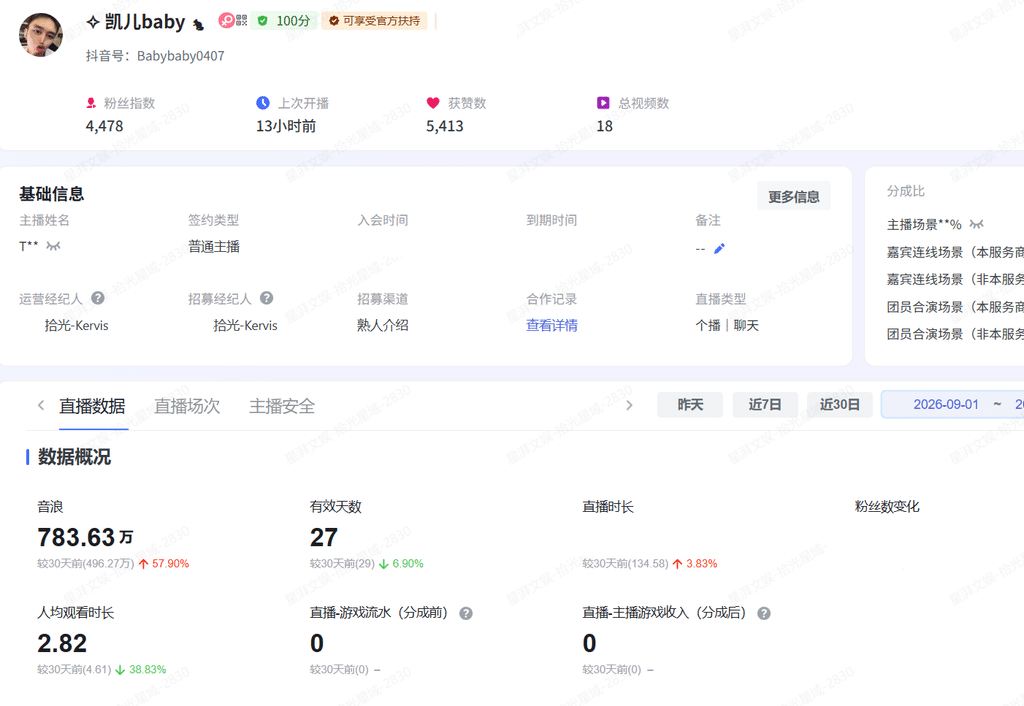
Task: Open the help tooltip next to 运营经纪人
Action: 98,298
